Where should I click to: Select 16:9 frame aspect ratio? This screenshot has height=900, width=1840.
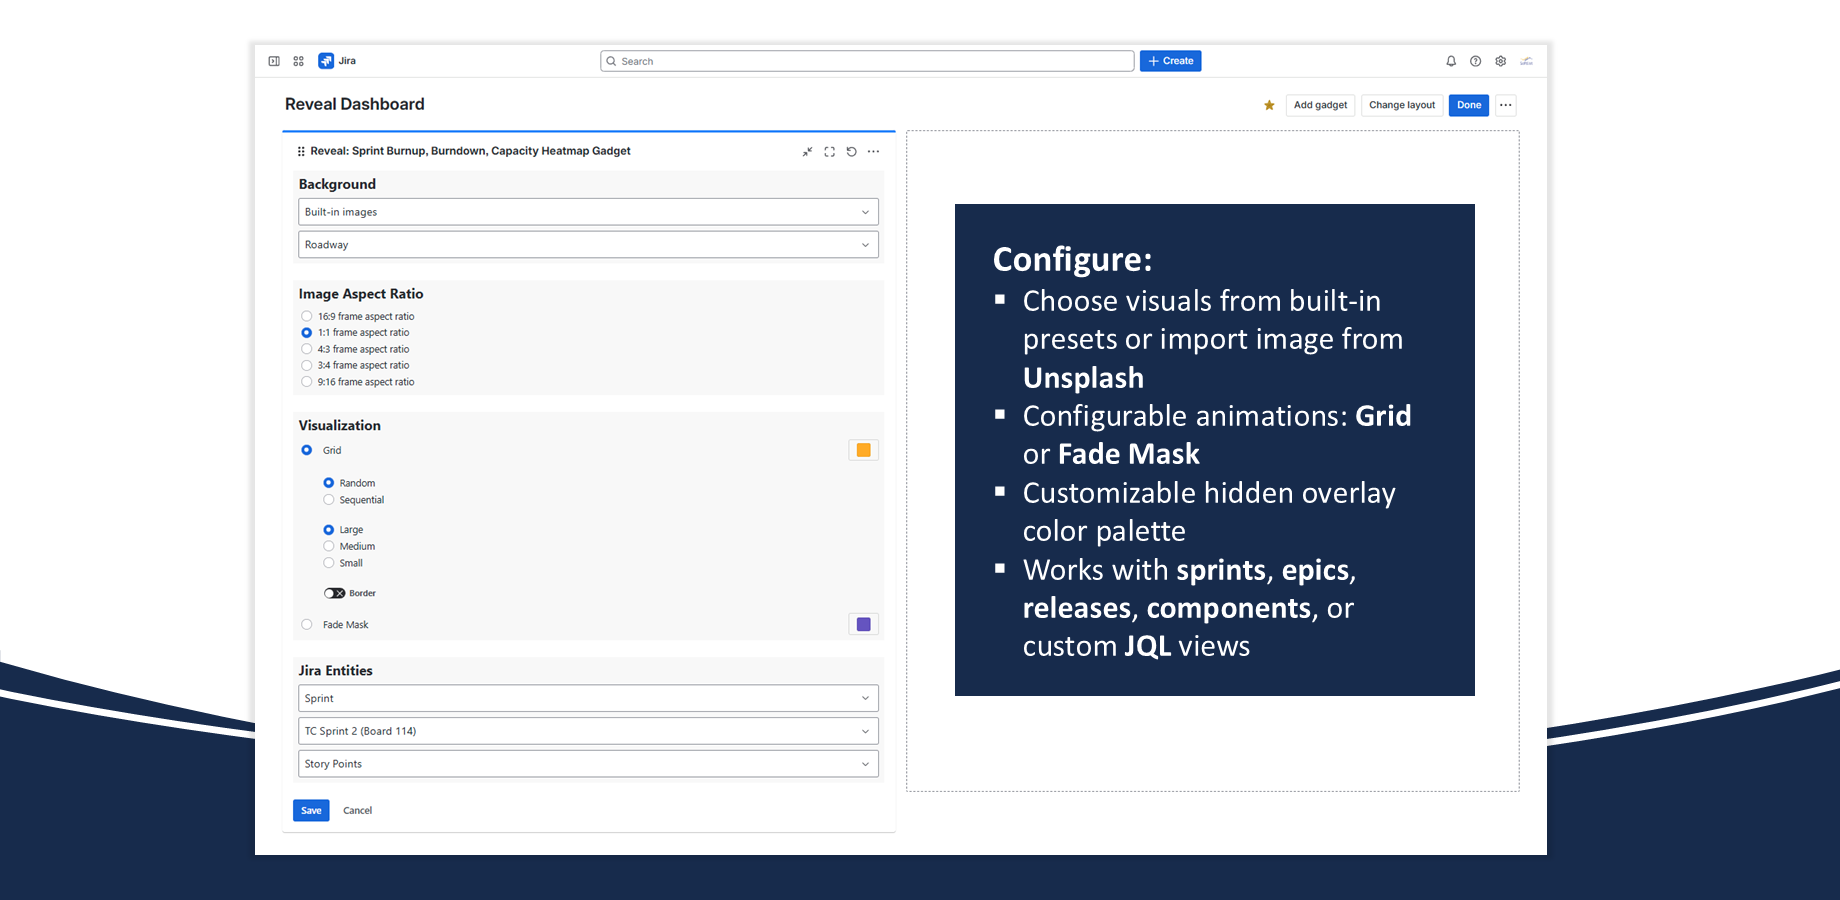pos(307,316)
